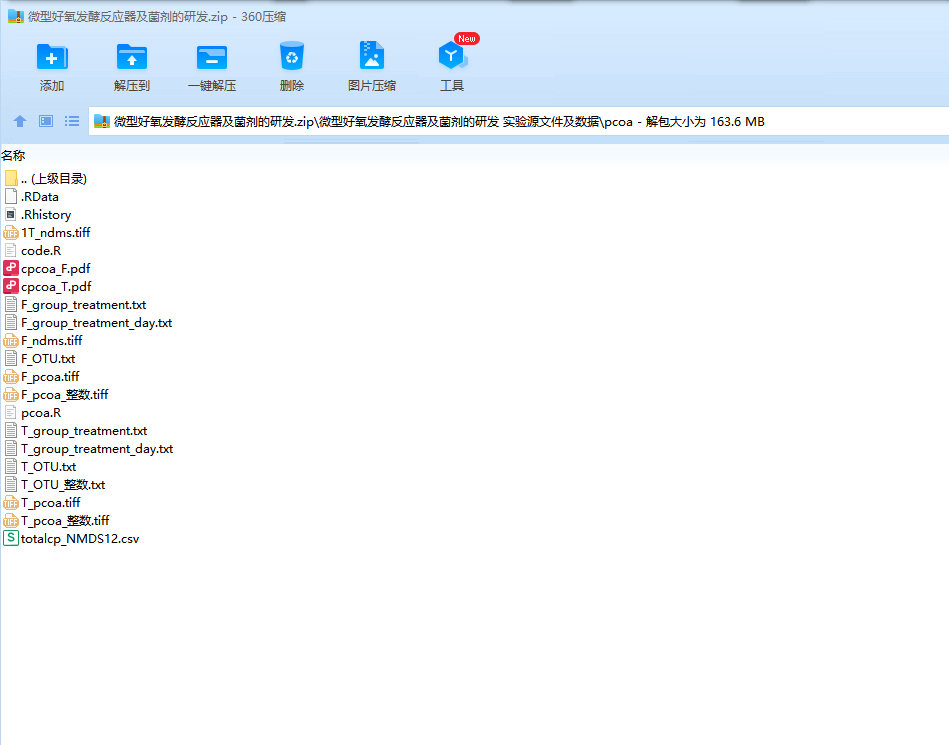
Task: Click the archive path address field
Action: (519, 122)
